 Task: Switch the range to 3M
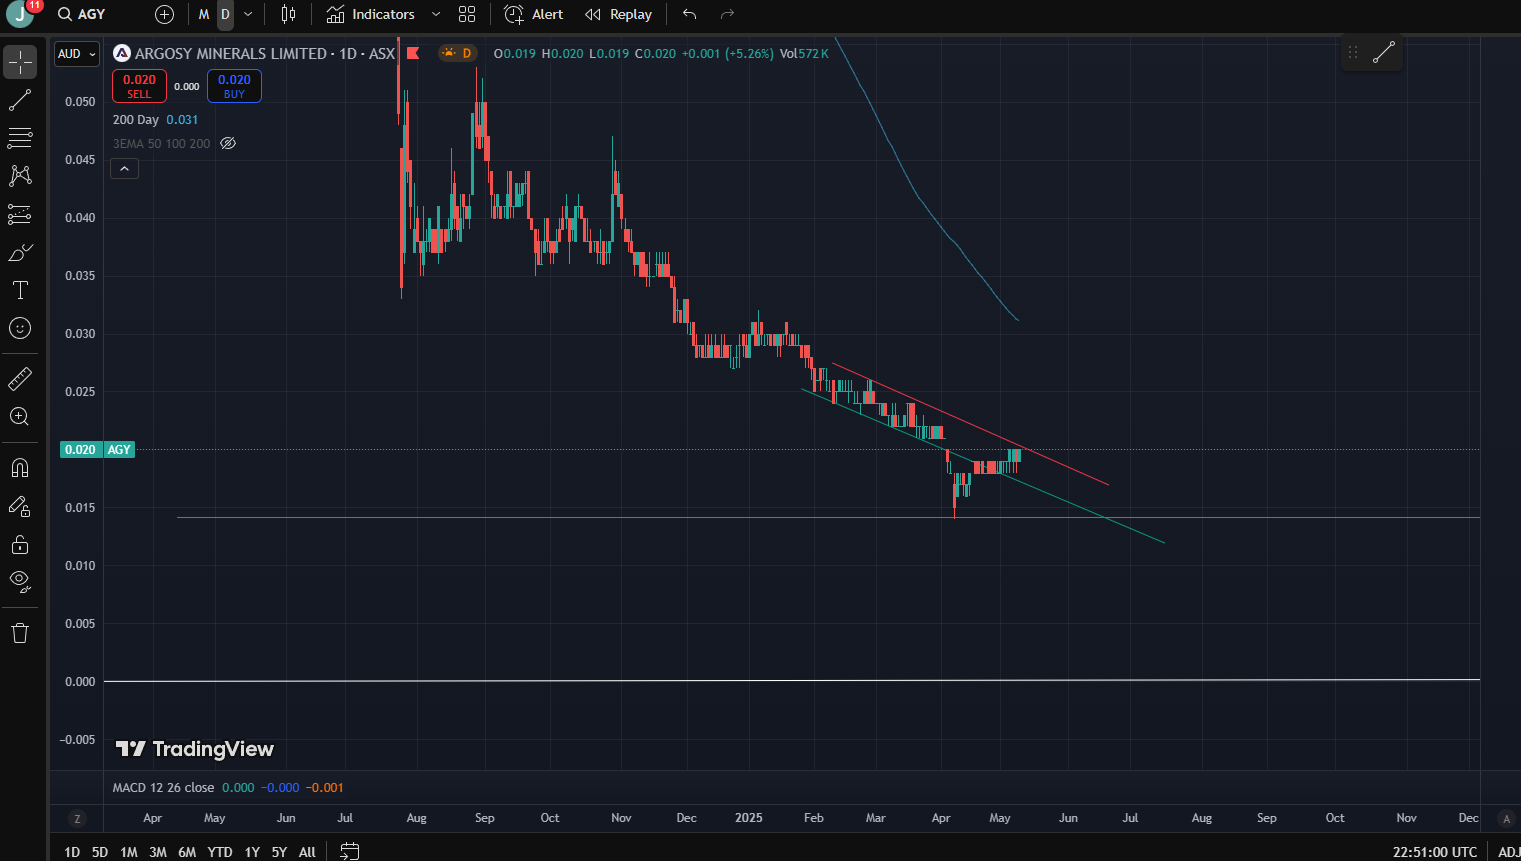click(x=158, y=852)
